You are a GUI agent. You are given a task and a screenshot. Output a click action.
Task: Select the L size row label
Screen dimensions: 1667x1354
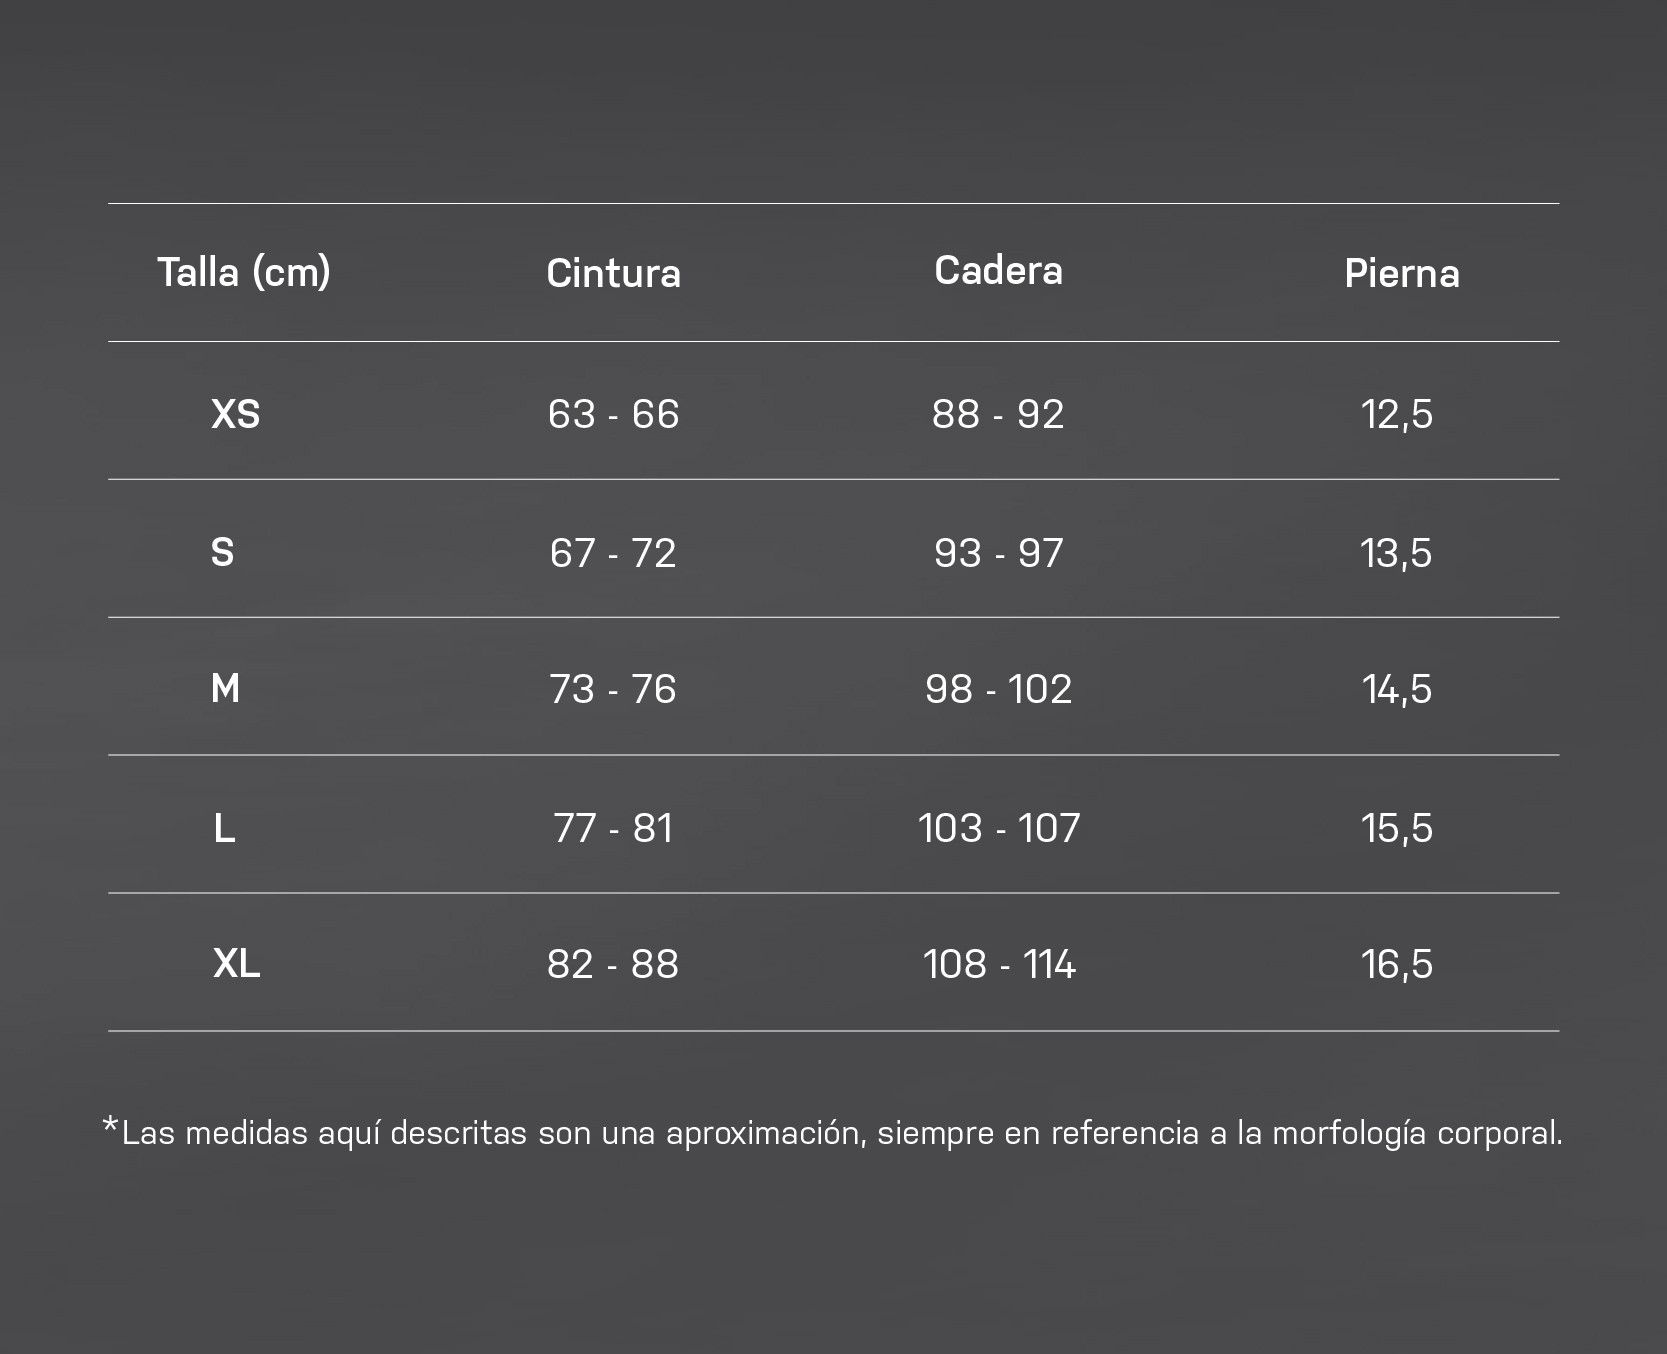pos(224,827)
